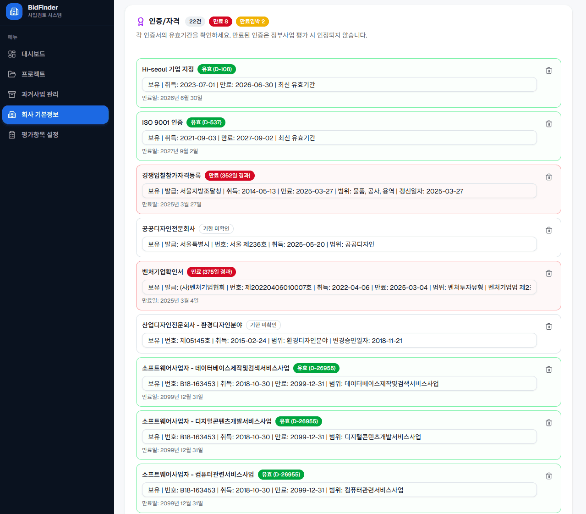Screen dimensions: 586x514
Task: Click the BidFinder logo icon
Action: (x=14, y=11)
